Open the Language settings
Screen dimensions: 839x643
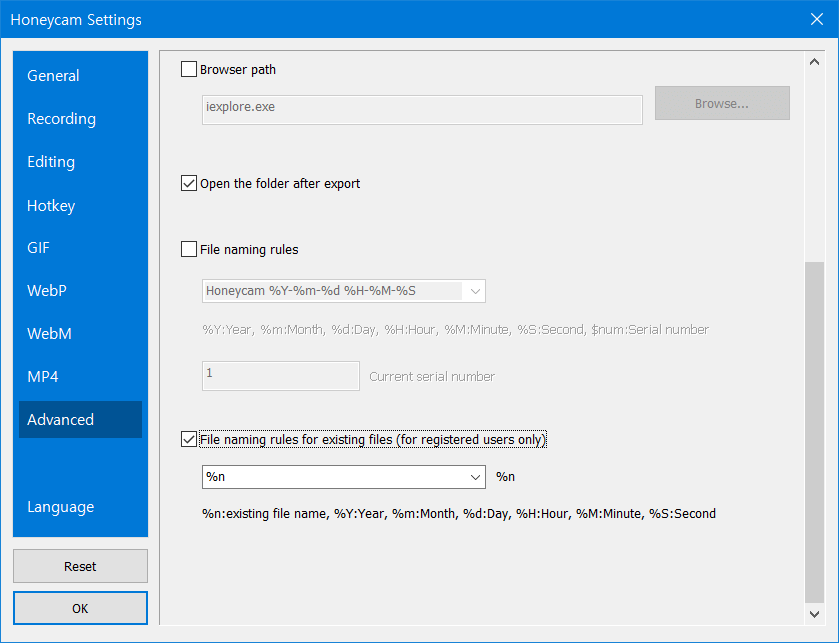pos(61,507)
